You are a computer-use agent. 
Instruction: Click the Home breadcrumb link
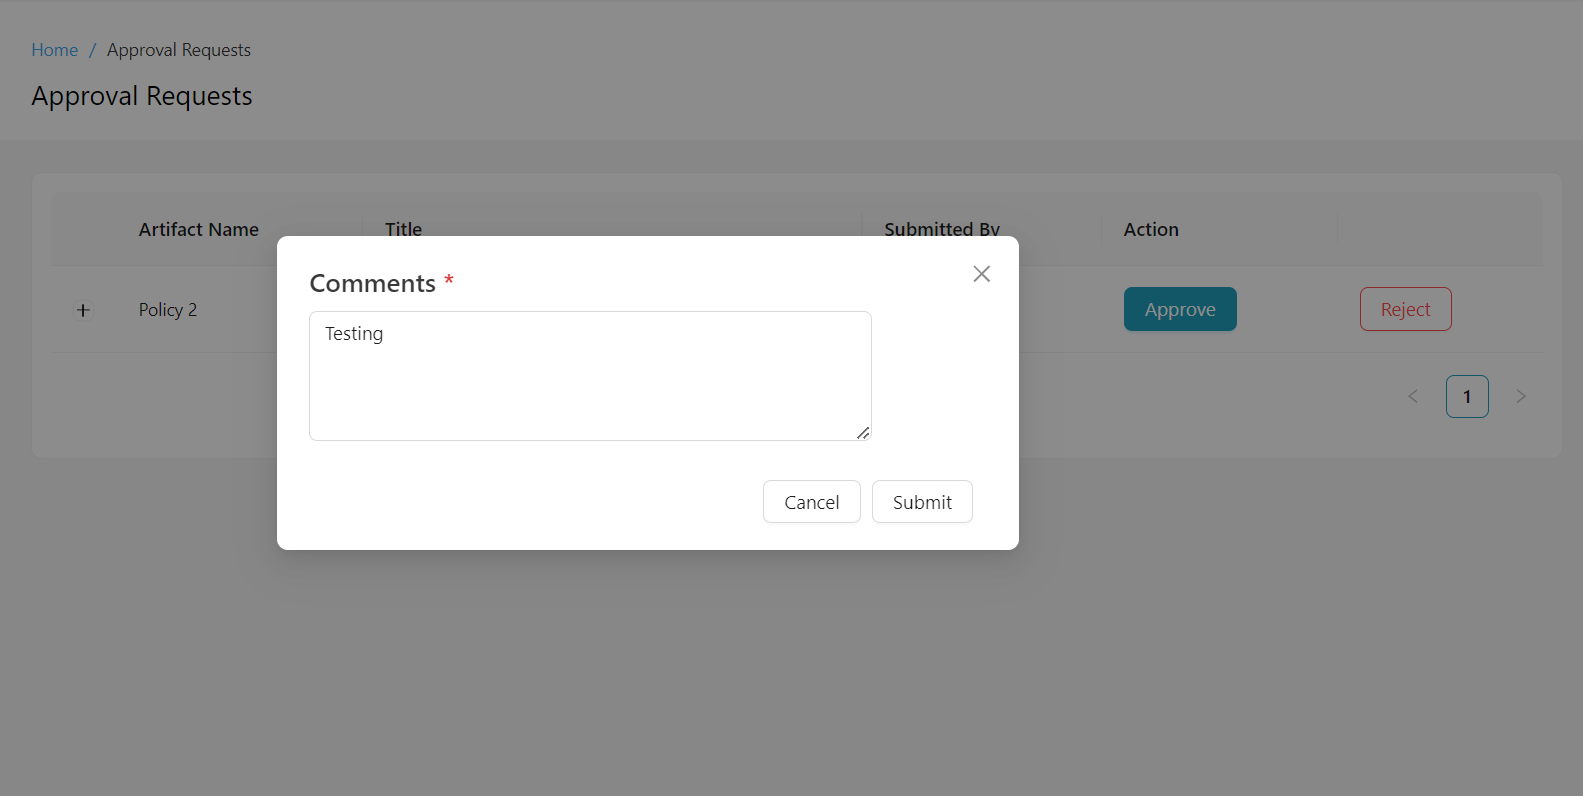pos(54,50)
